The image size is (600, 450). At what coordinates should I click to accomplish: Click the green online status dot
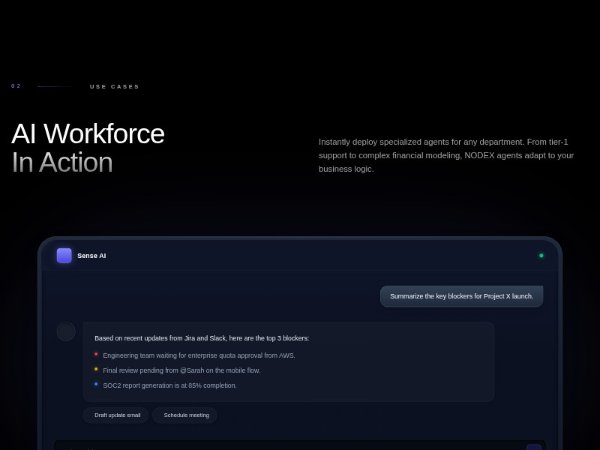pos(541,255)
